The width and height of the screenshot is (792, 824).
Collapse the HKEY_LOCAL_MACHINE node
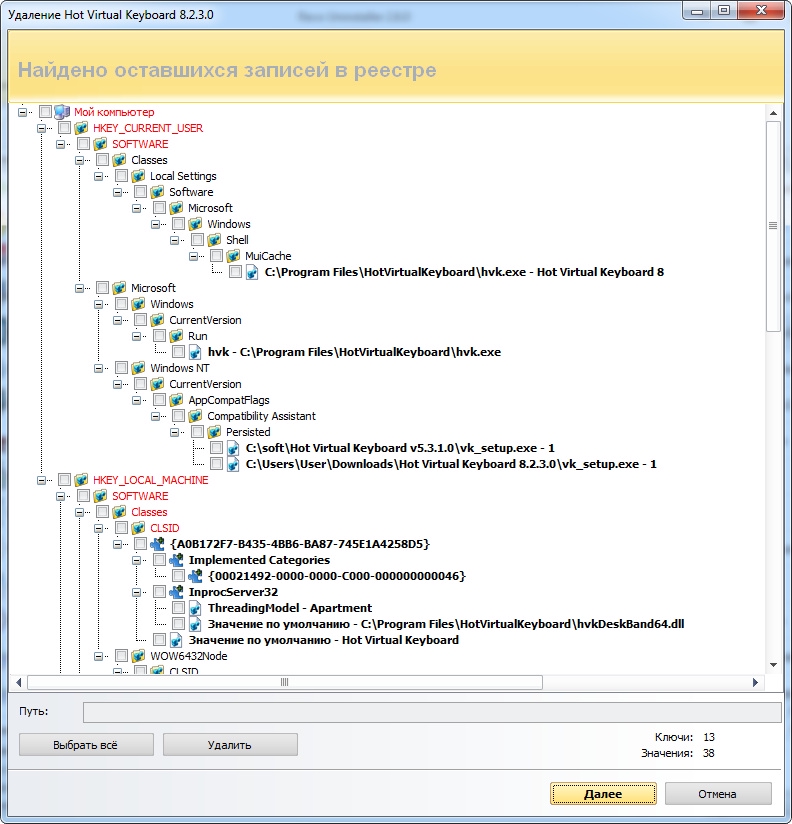coord(42,480)
